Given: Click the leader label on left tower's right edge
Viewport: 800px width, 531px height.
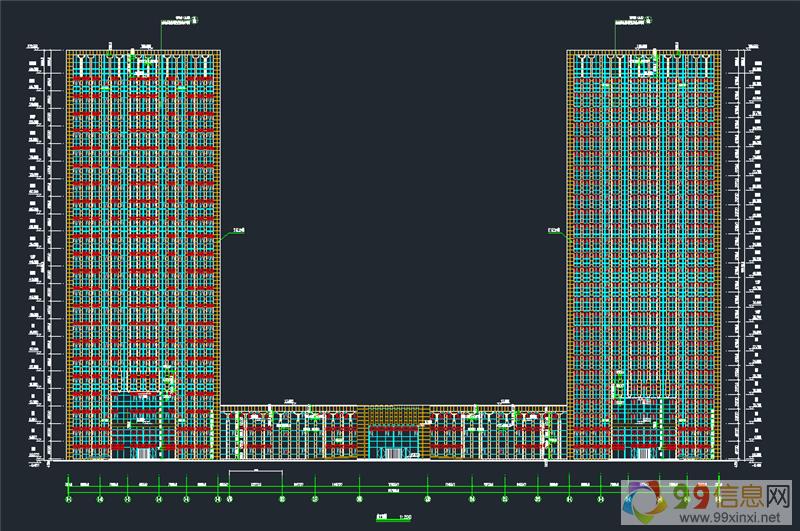Looking at the screenshot, I should (238, 231).
